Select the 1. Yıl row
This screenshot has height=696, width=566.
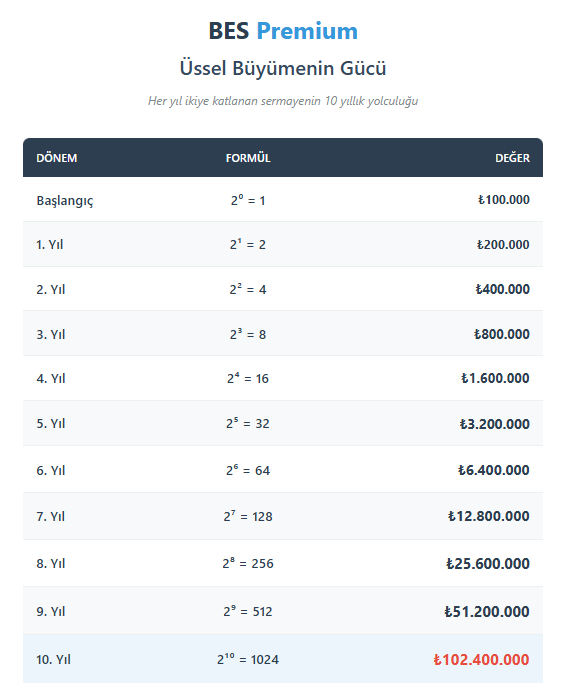click(283, 244)
